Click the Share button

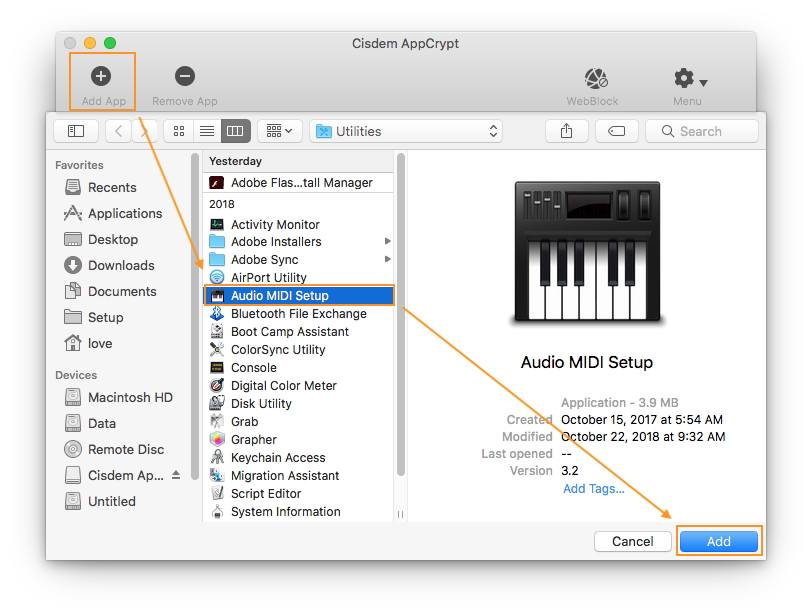tap(567, 131)
